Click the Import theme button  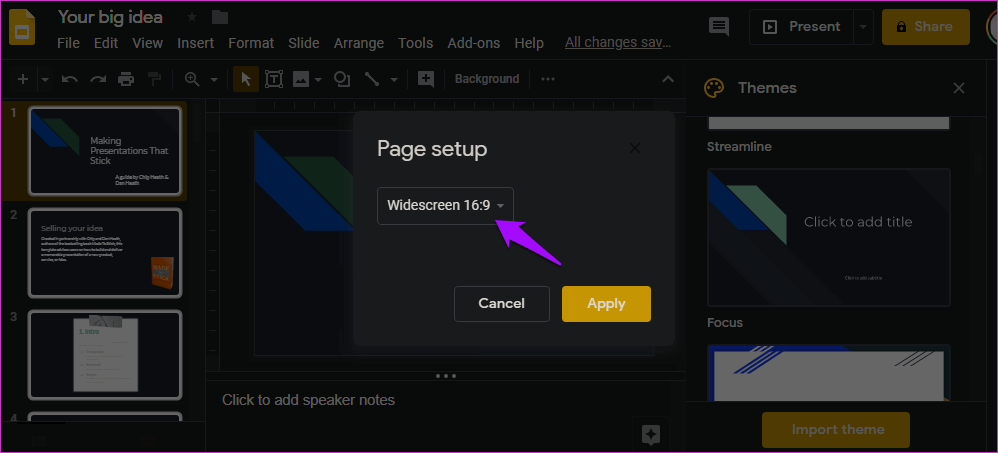(836, 429)
